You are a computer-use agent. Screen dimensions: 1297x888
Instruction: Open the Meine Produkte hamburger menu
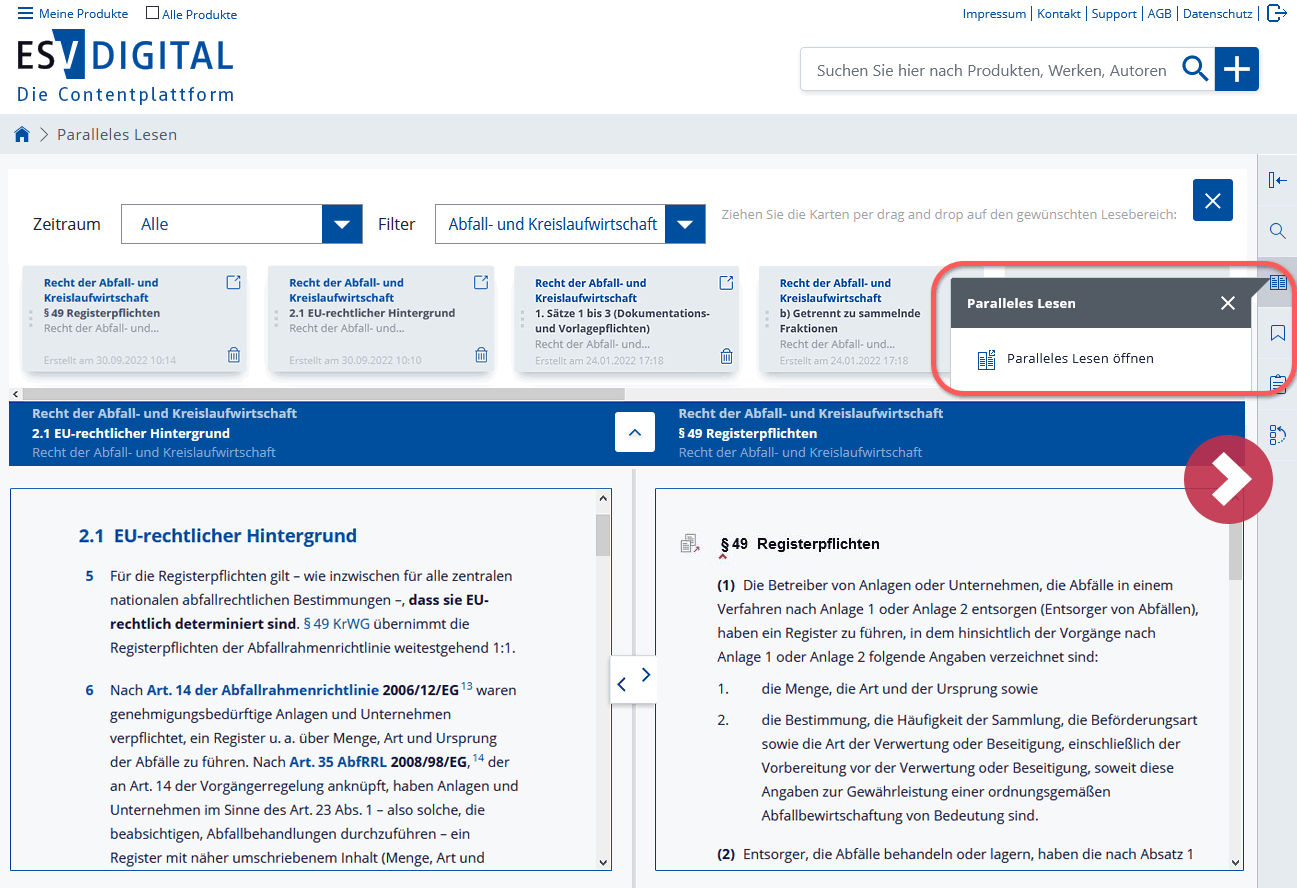[25, 14]
